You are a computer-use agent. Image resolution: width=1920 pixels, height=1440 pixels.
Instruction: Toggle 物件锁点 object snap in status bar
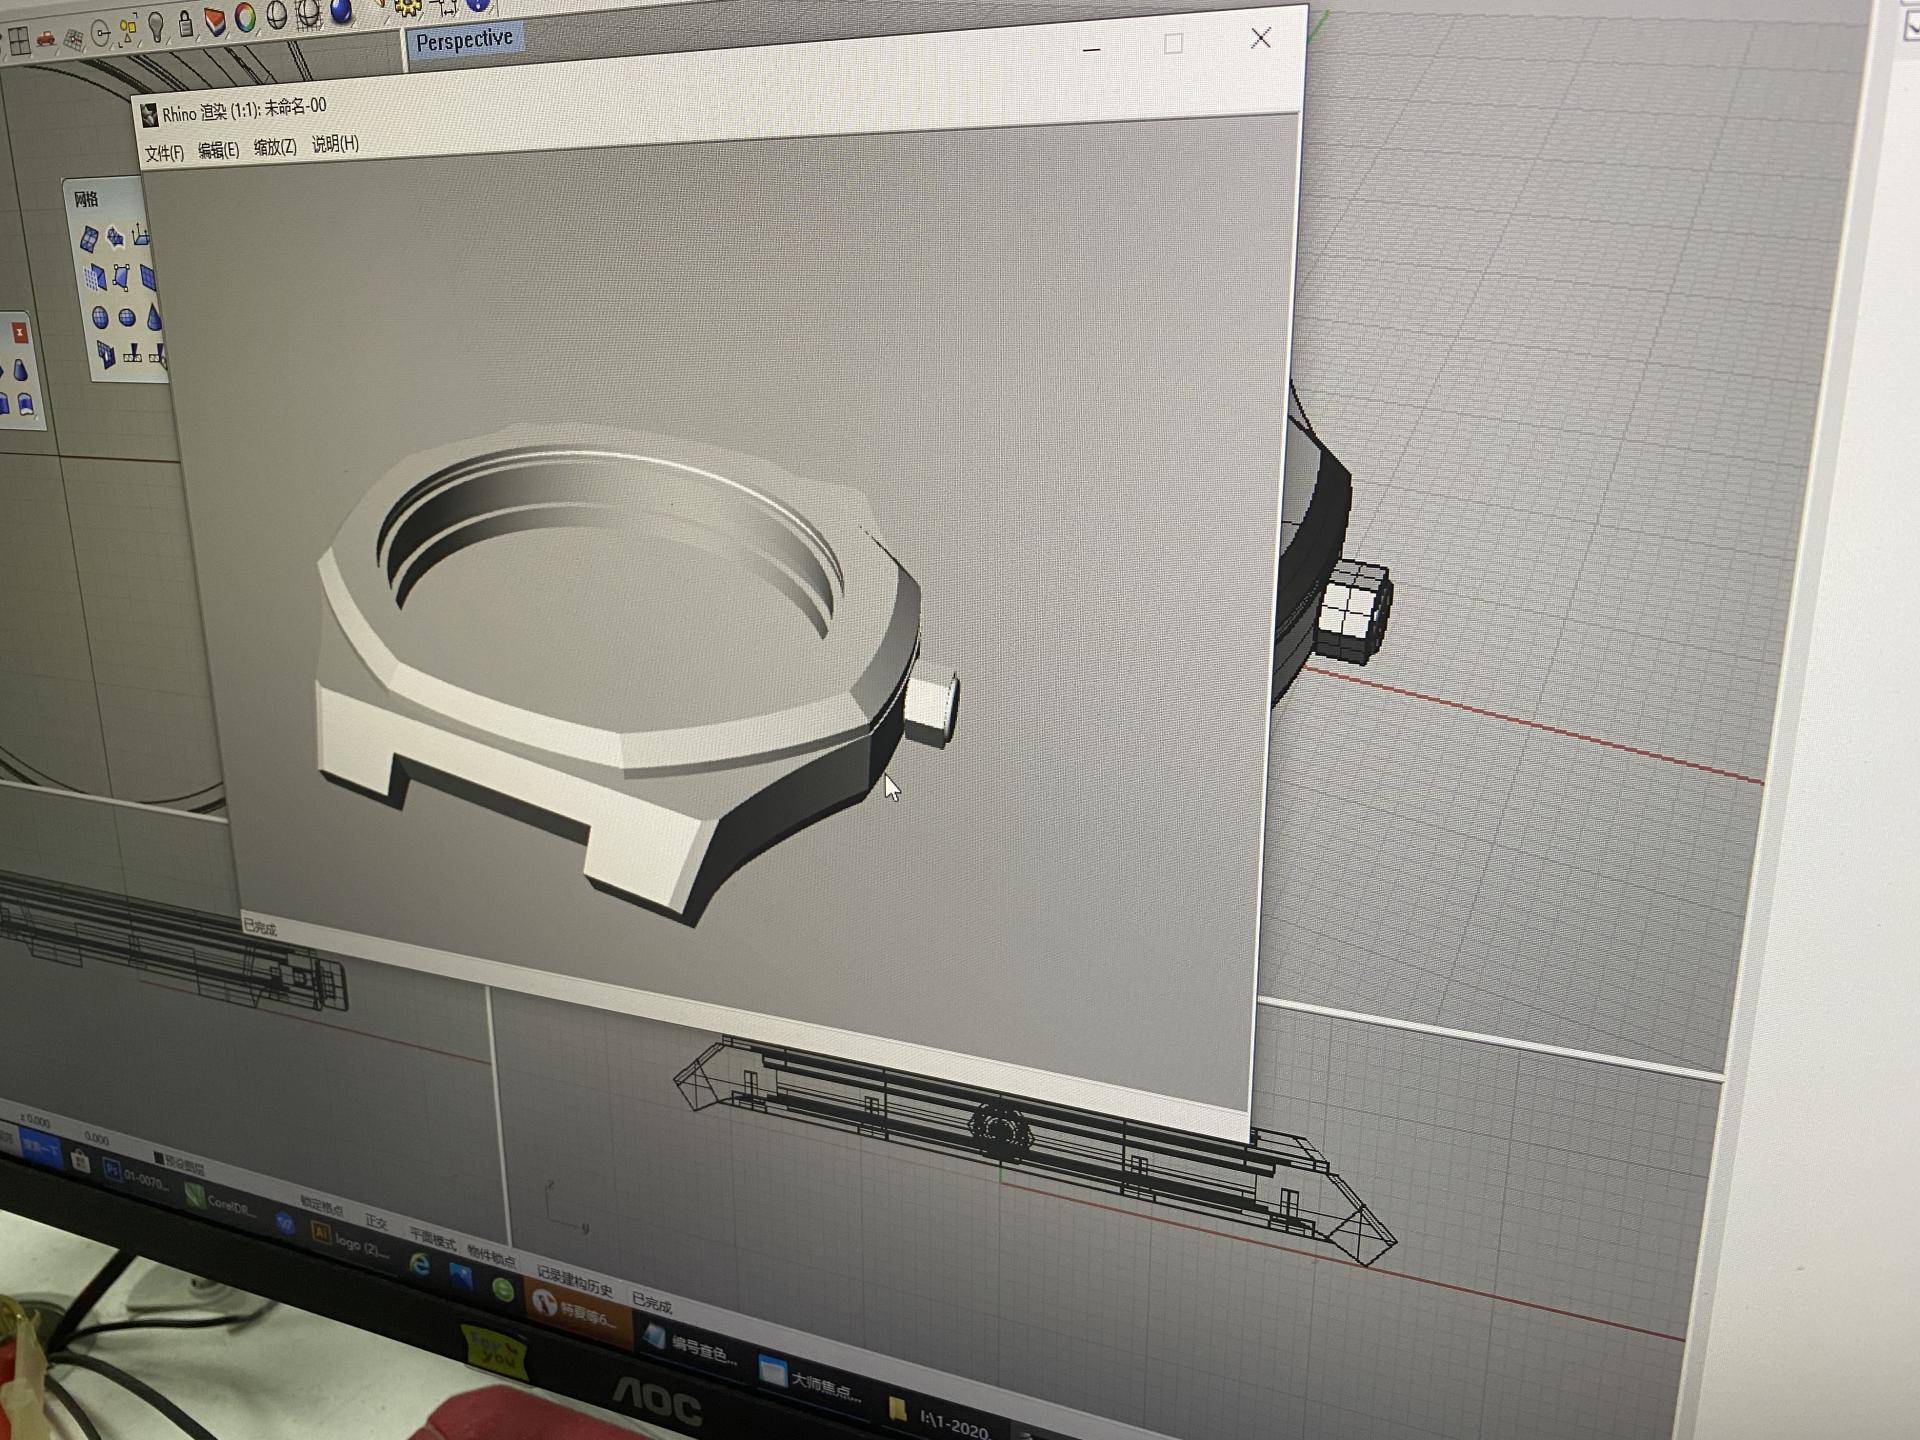[x=491, y=1258]
